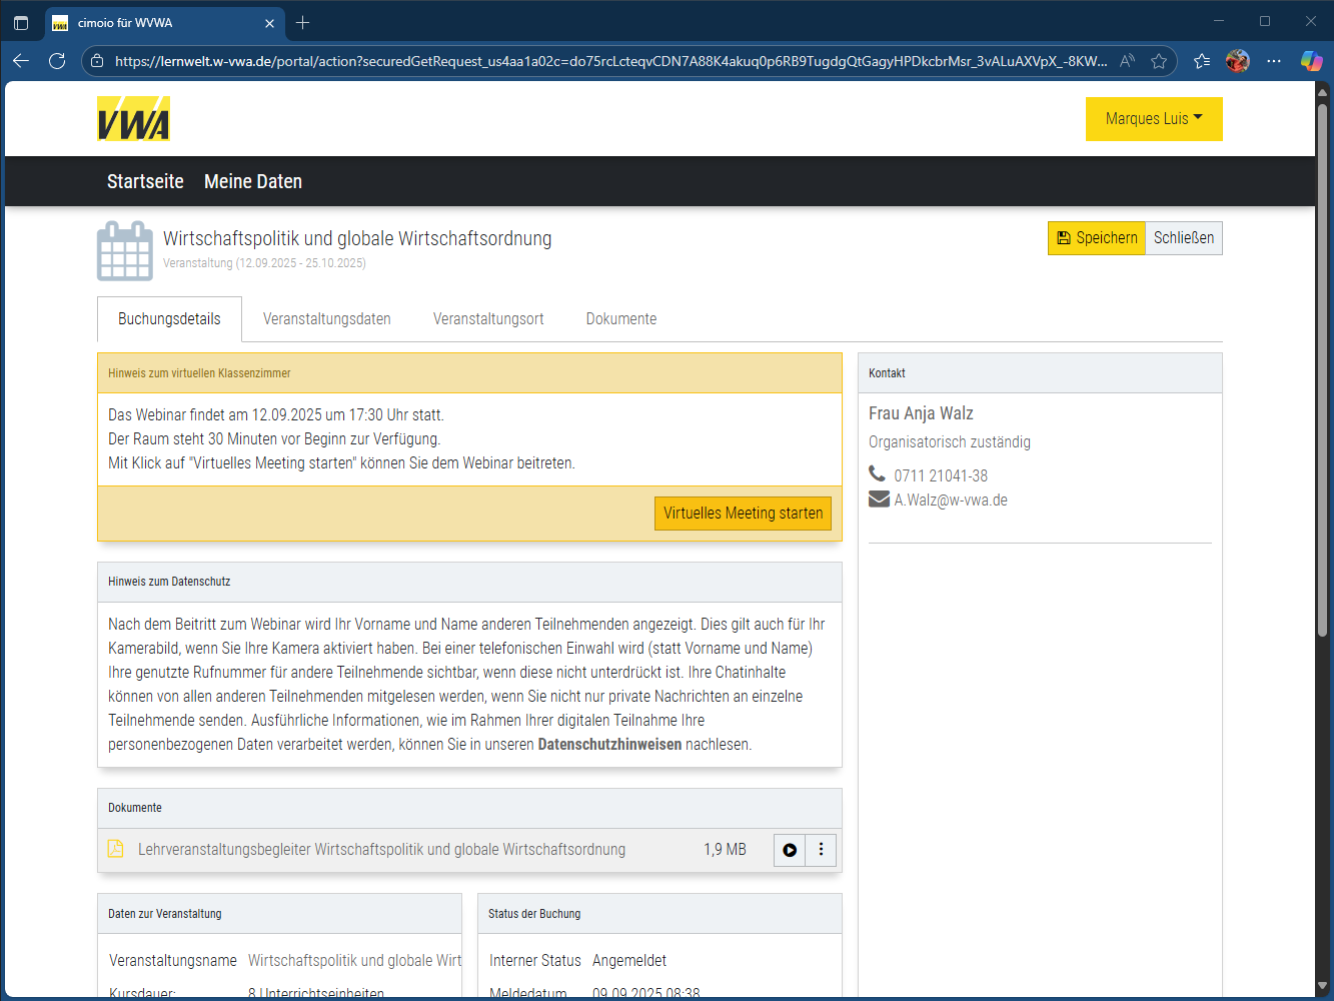Switch to the Veranstaltungsdaten tab
The height and width of the screenshot is (1001, 1334).
[326, 319]
